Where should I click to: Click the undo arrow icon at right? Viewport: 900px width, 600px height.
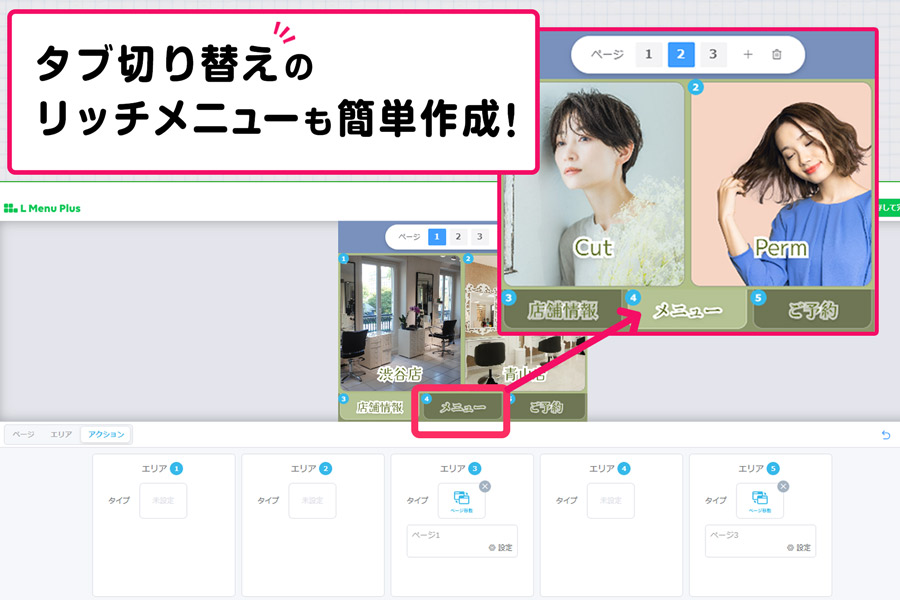(885, 435)
